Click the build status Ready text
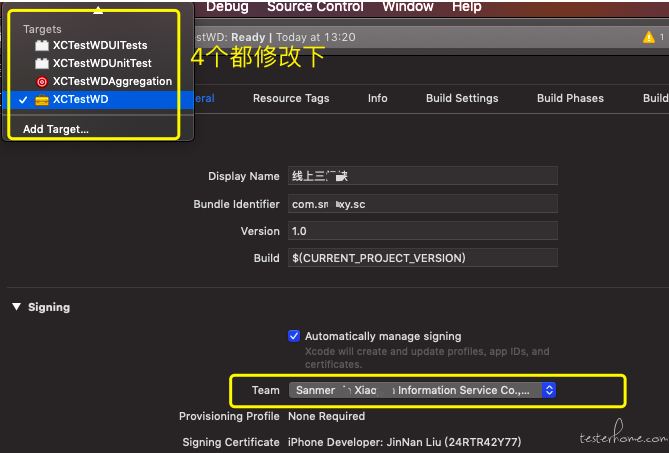The width and height of the screenshot is (669, 453). [248, 37]
